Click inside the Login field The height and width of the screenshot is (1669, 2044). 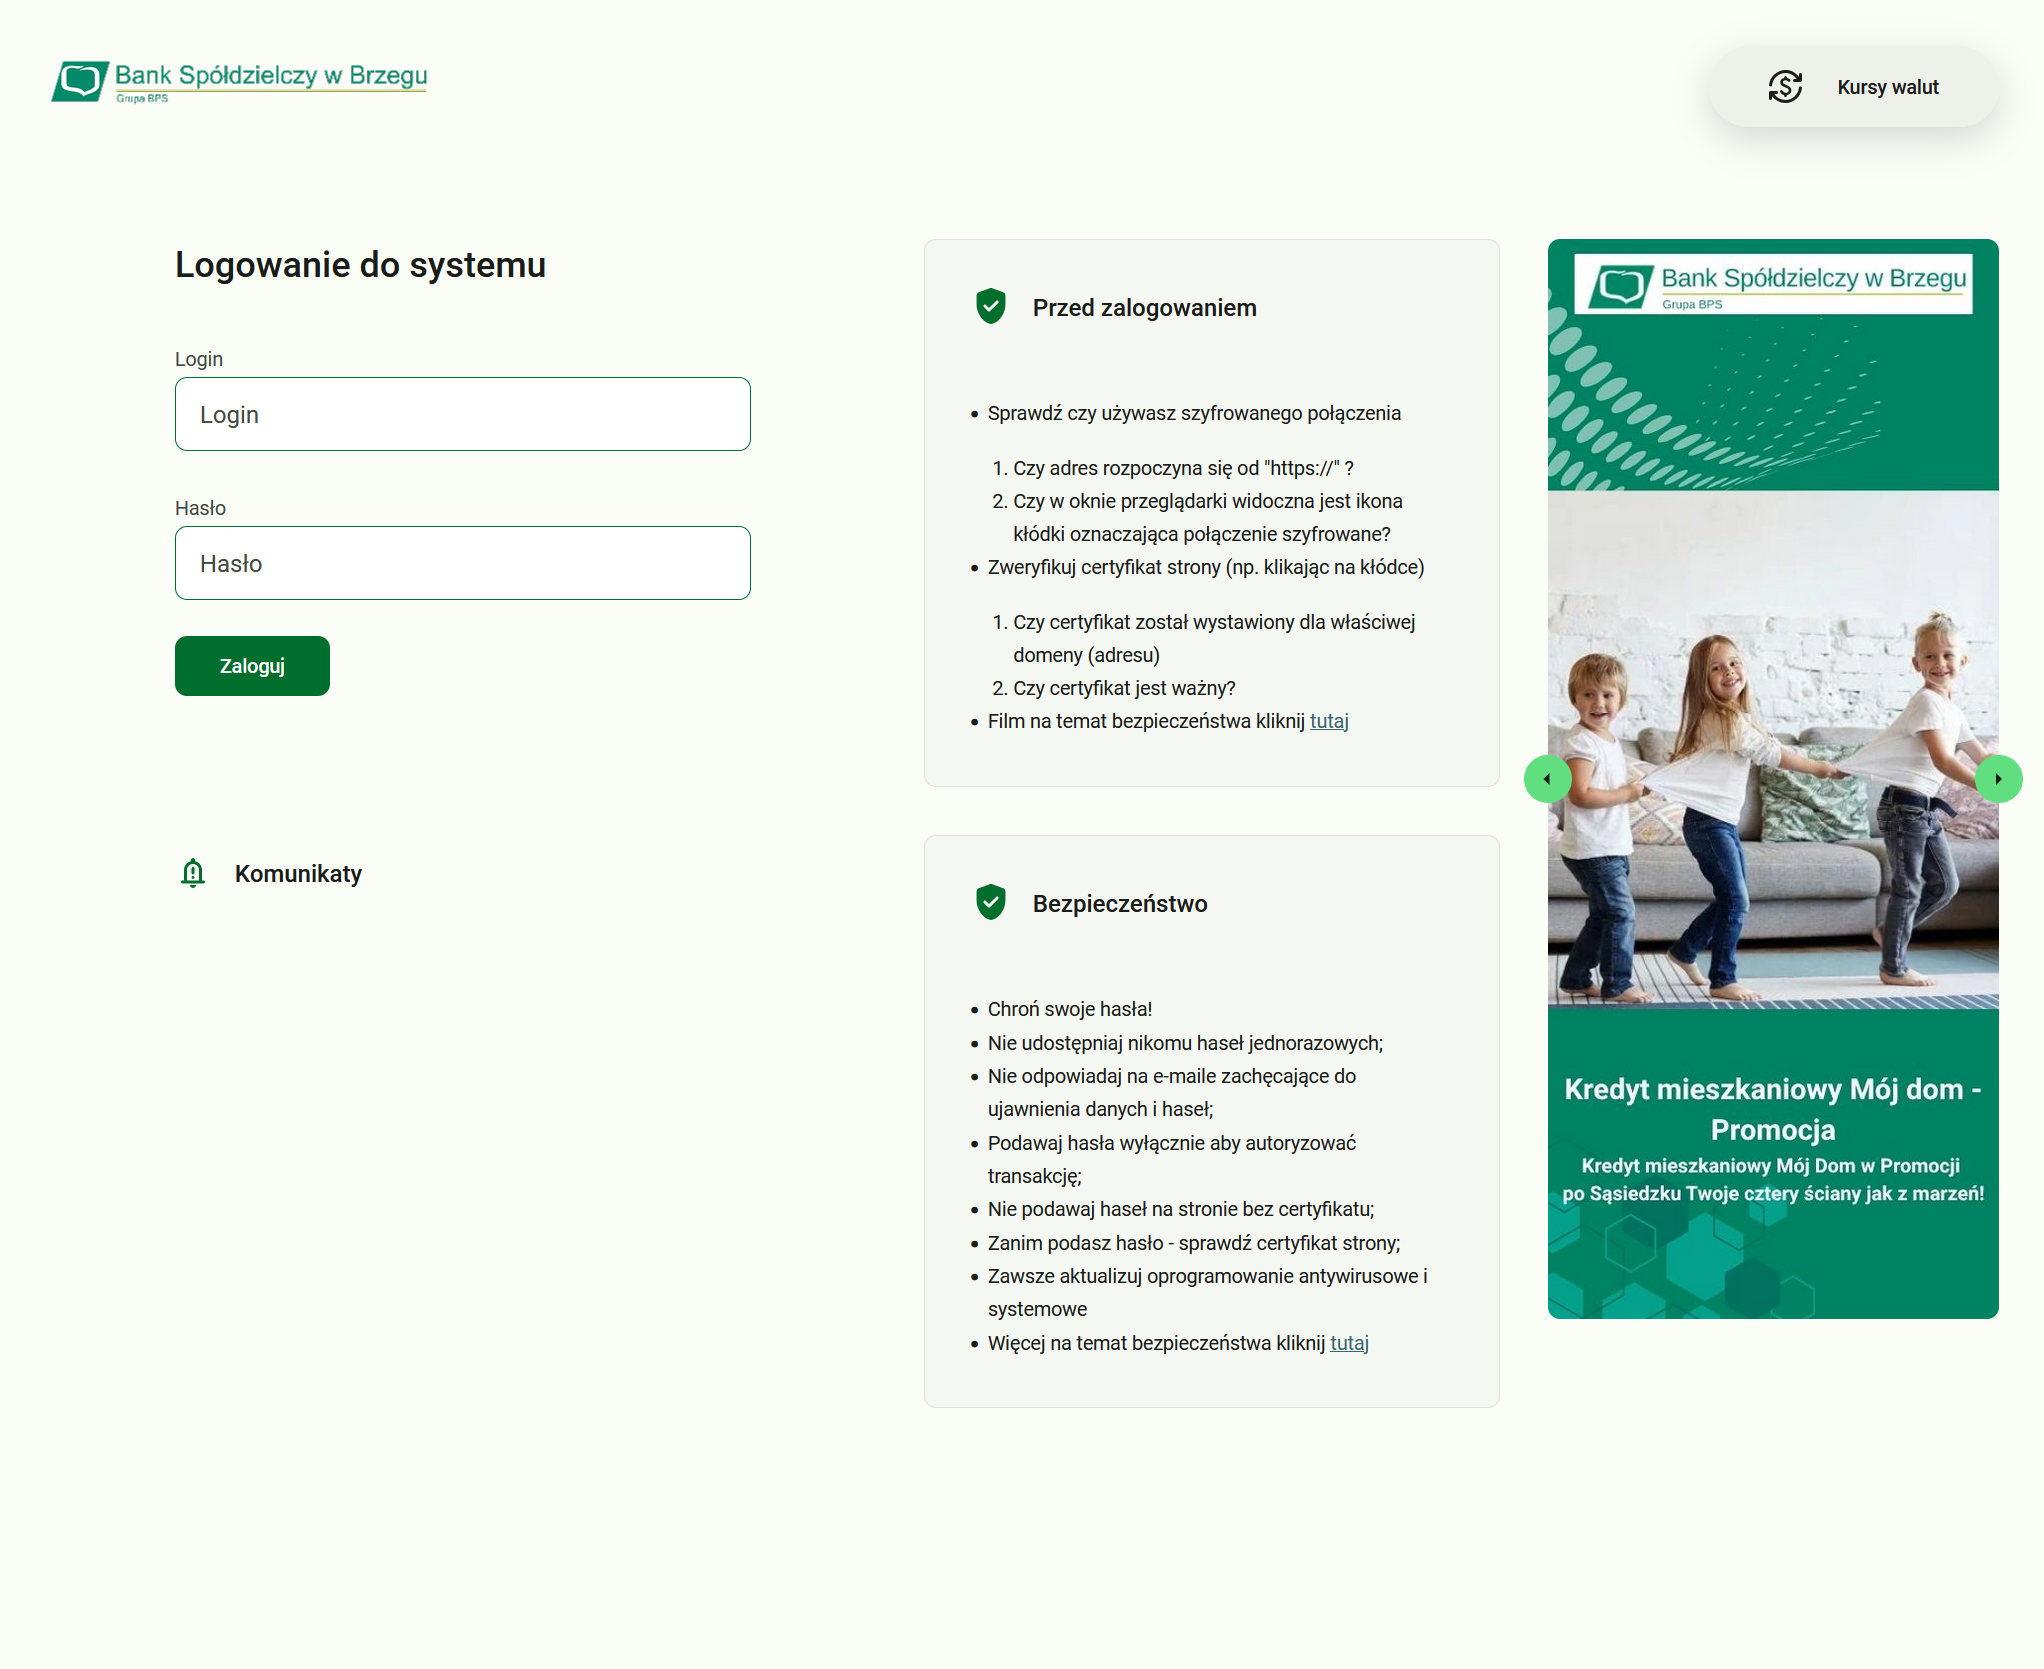pos(462,414)
